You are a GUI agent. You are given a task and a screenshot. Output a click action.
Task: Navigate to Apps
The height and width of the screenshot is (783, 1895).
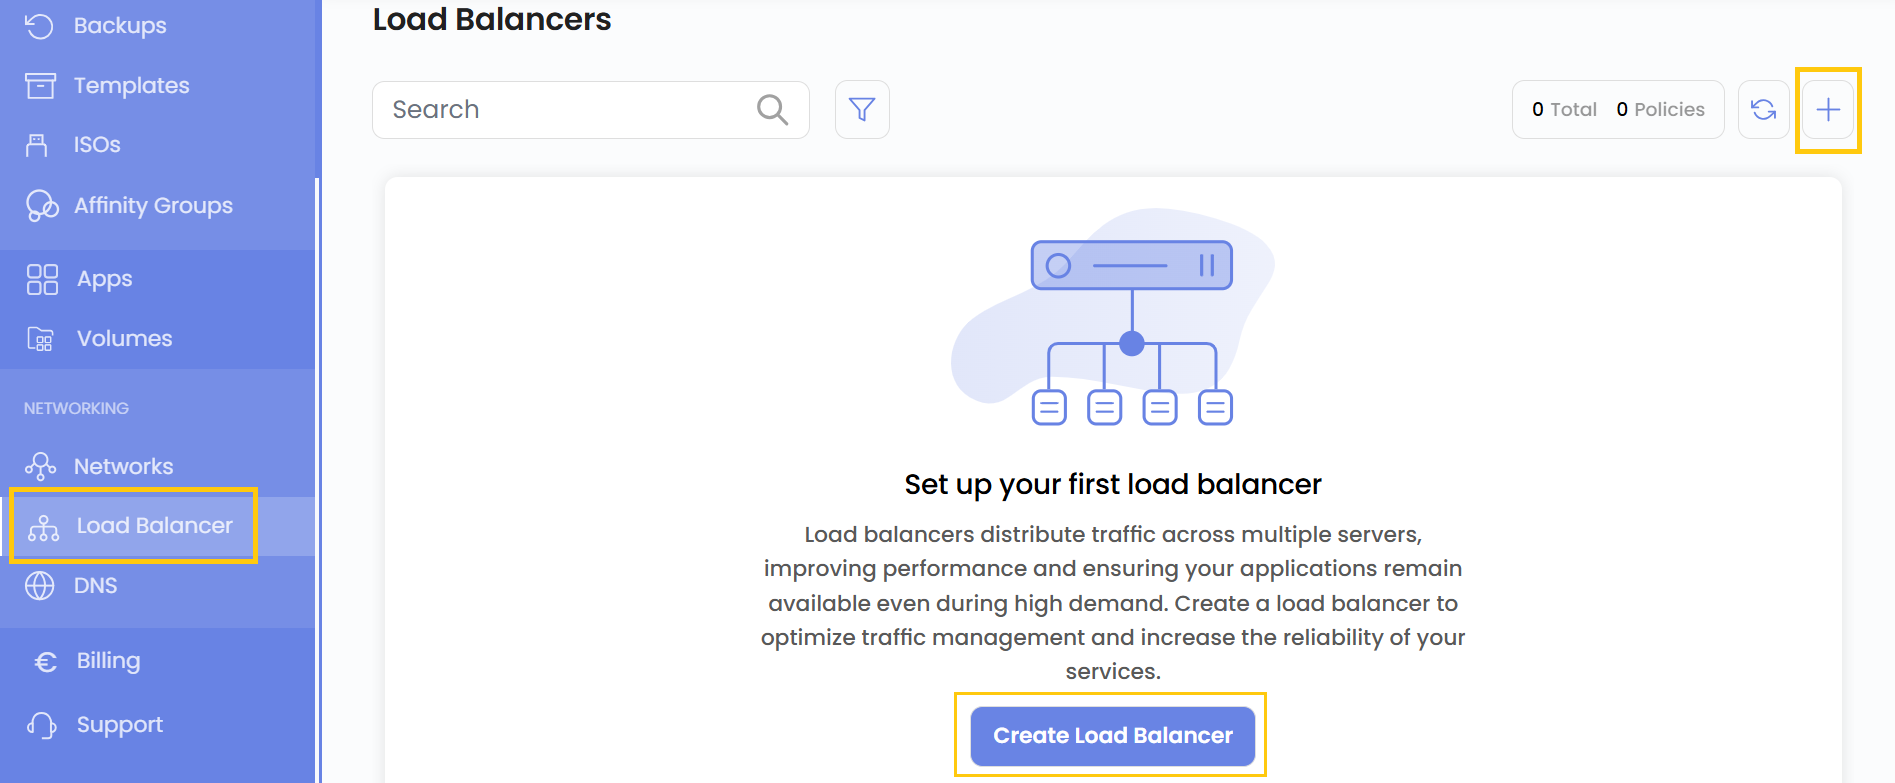(x=104, y=279)
